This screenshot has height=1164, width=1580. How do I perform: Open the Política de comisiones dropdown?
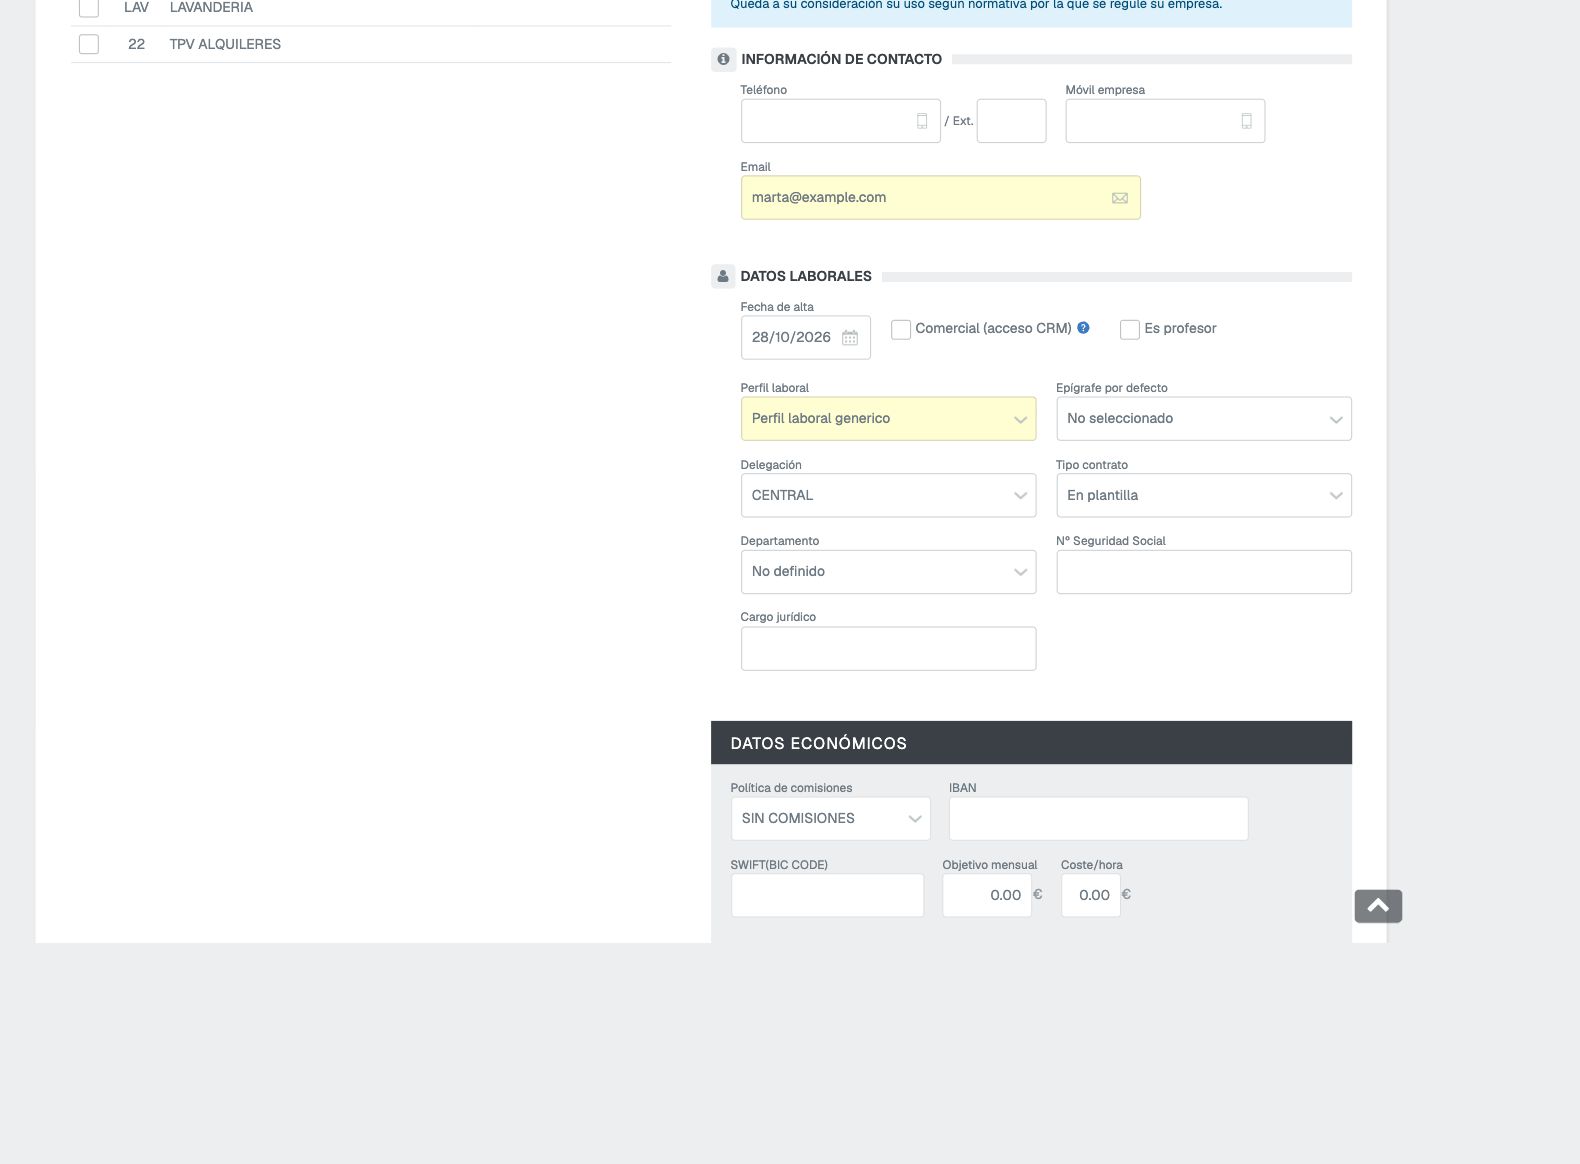pos(830,818)
